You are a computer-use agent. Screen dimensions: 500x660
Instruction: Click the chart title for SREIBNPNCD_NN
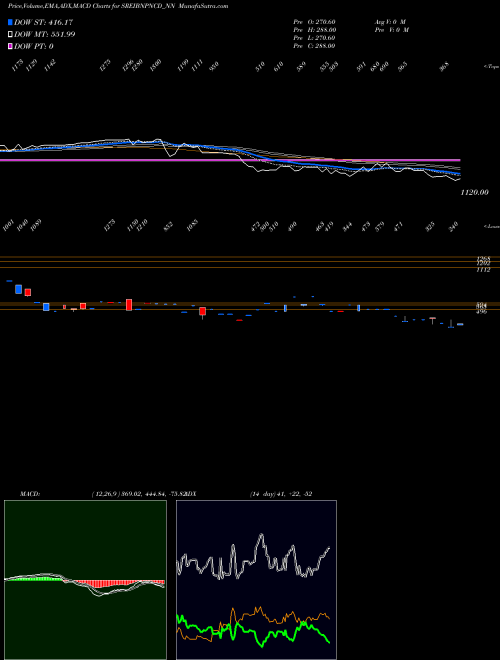(118, 6)
